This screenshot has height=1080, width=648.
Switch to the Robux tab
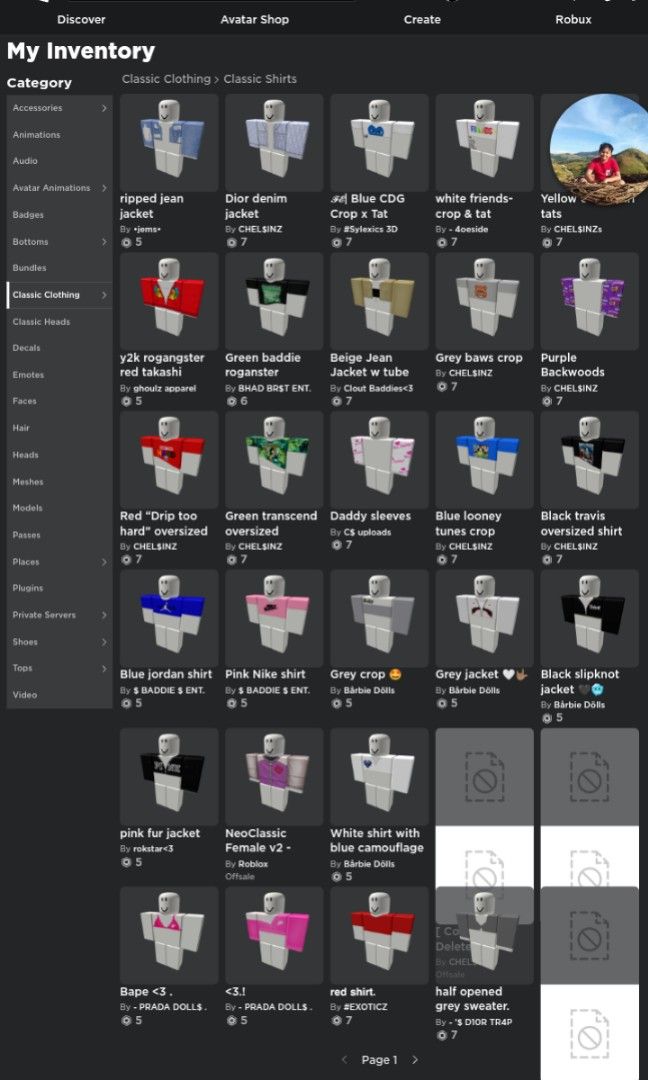click(573, 19)
